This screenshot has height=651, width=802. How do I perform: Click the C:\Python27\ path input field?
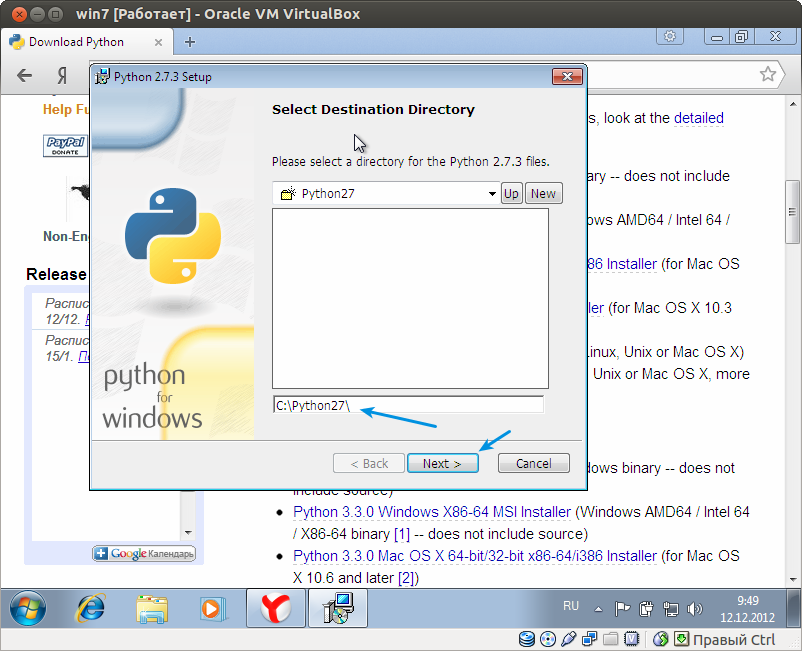(408, 405)
